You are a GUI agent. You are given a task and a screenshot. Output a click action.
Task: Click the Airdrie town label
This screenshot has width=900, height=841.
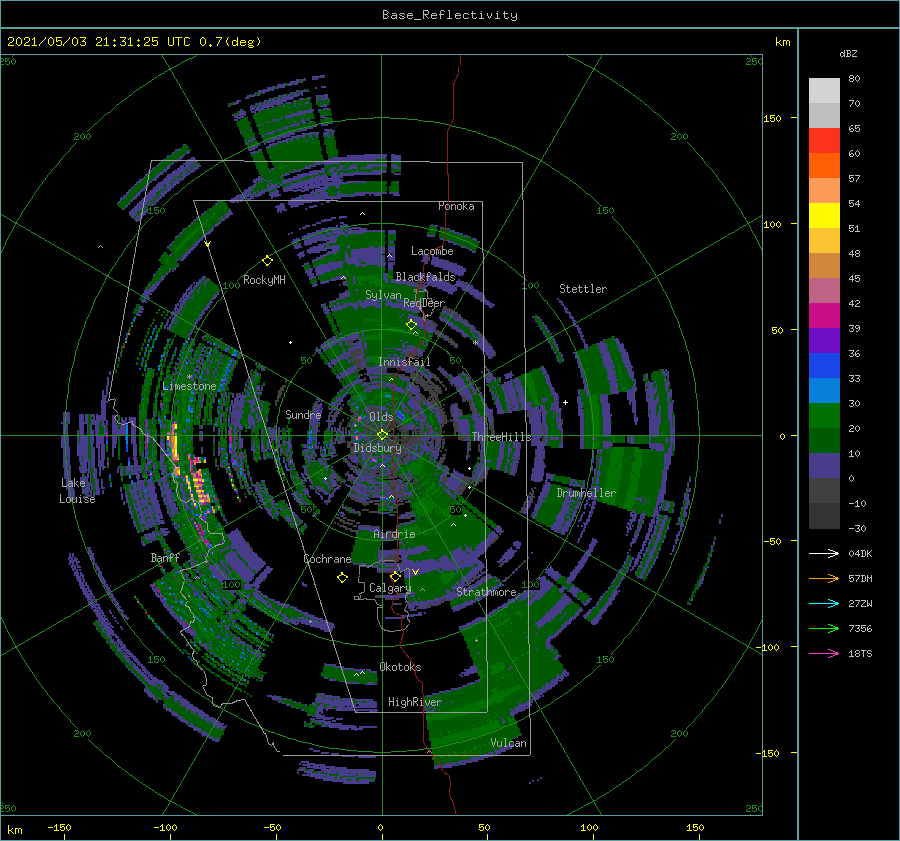click(x=394, y=534)
